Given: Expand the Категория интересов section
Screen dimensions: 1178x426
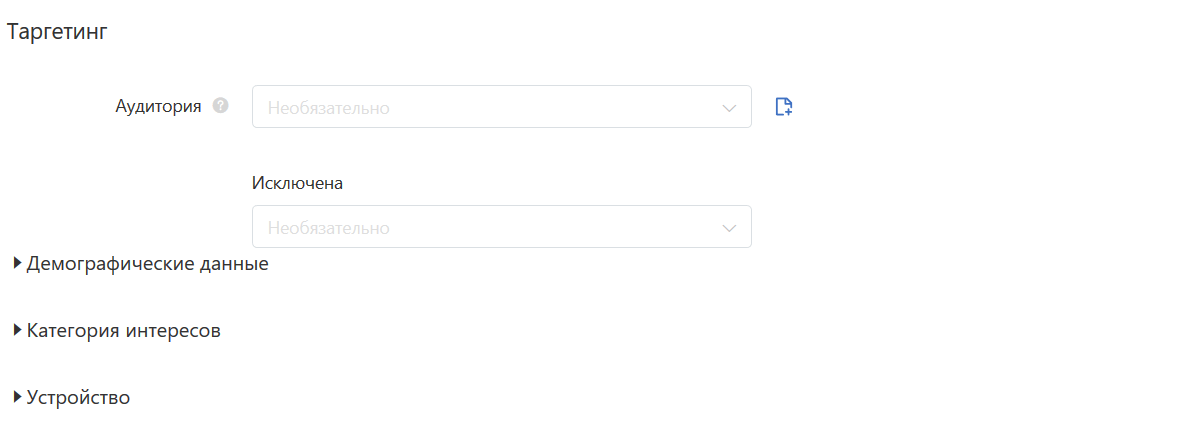Looking at the screenshot, I should tap(123, 331).
